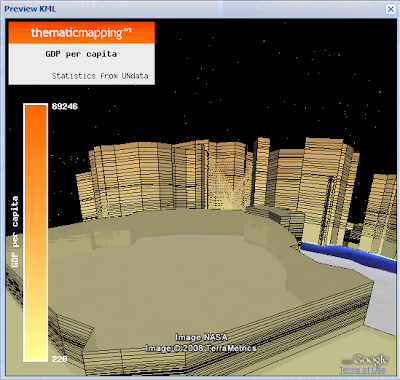
Task: Click the 'Image © 2008 TerraMetrics' attribution
Action: 201,348
